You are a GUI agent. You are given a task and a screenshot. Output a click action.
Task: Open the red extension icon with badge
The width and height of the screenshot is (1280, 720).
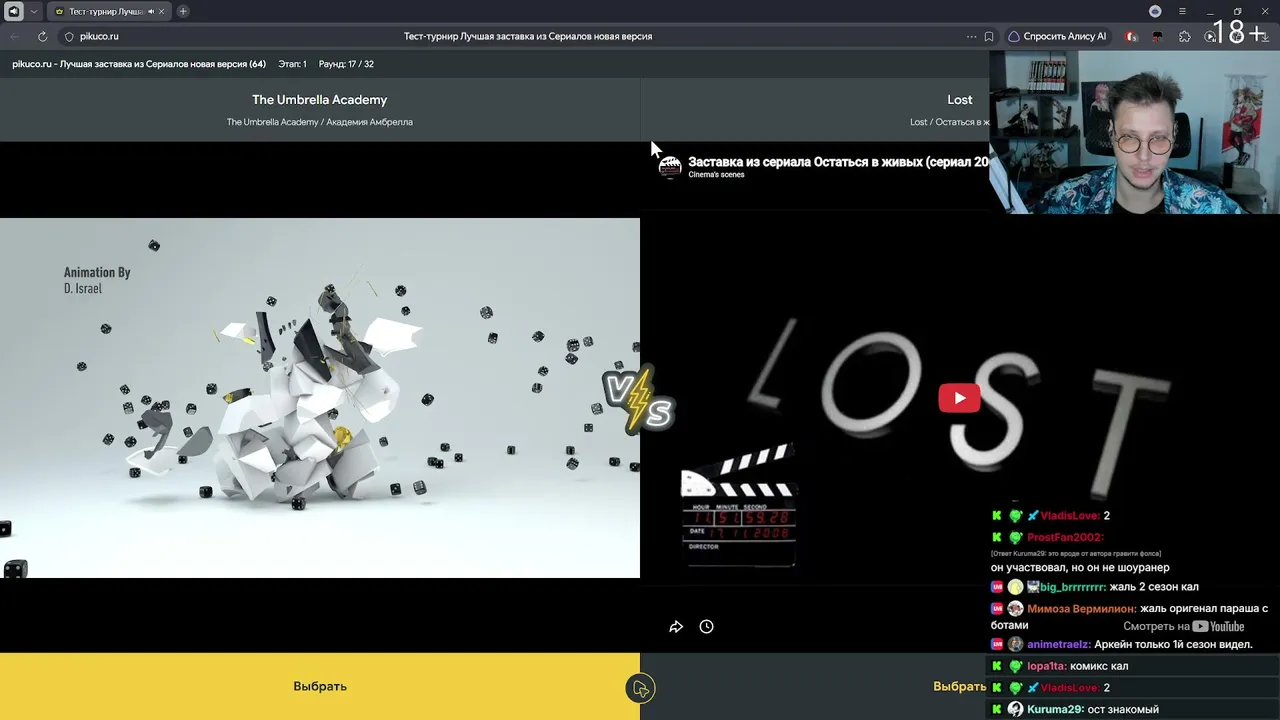pos(1131,36)
